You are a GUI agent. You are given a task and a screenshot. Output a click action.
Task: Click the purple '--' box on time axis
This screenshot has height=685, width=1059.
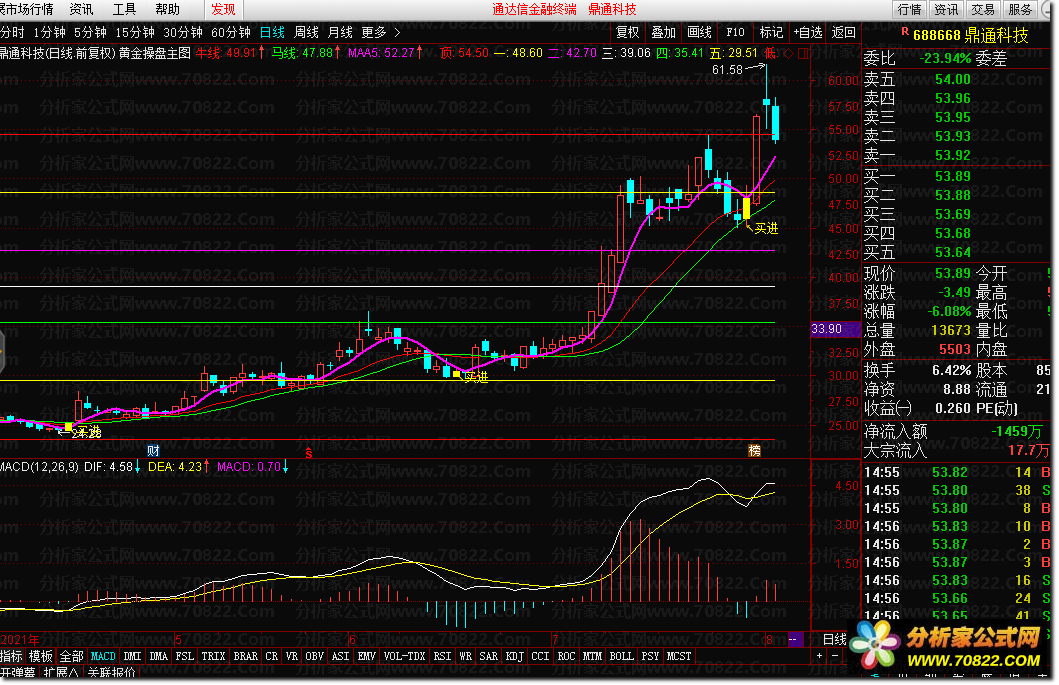click(x=795, y=639)
